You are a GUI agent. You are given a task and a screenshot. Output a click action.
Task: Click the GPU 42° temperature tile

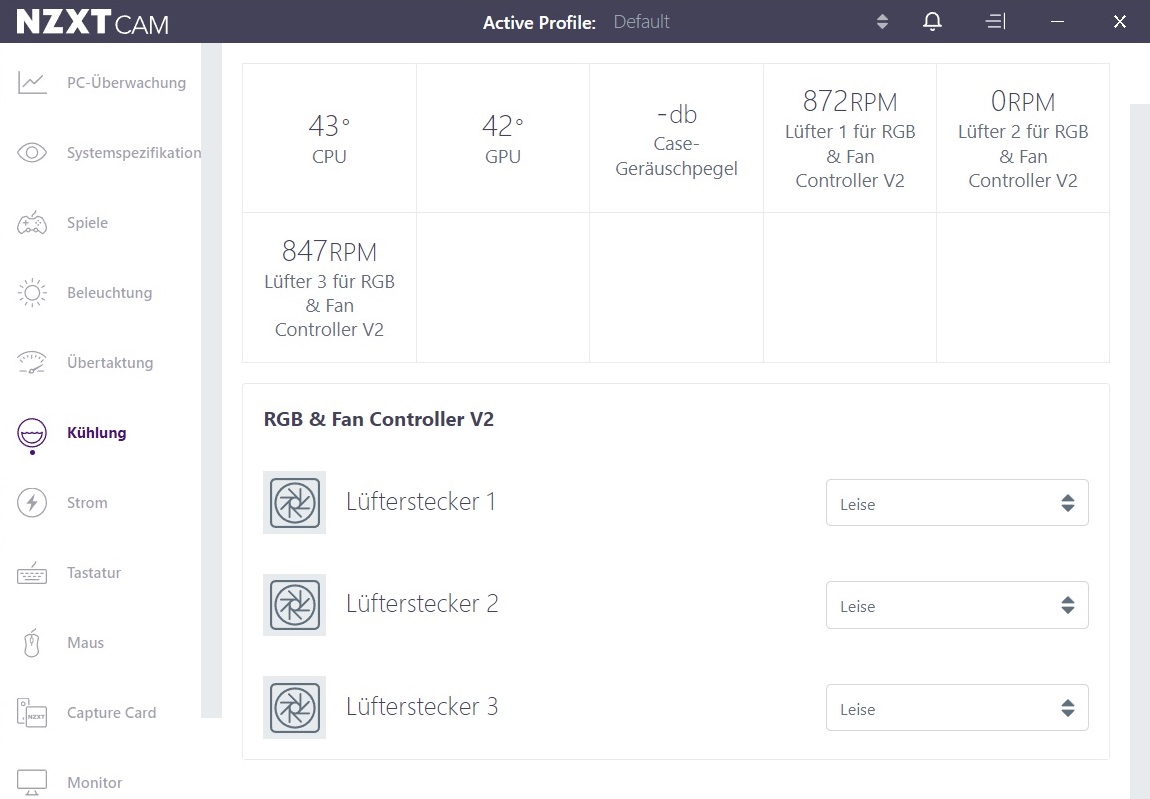click(503, 138)
